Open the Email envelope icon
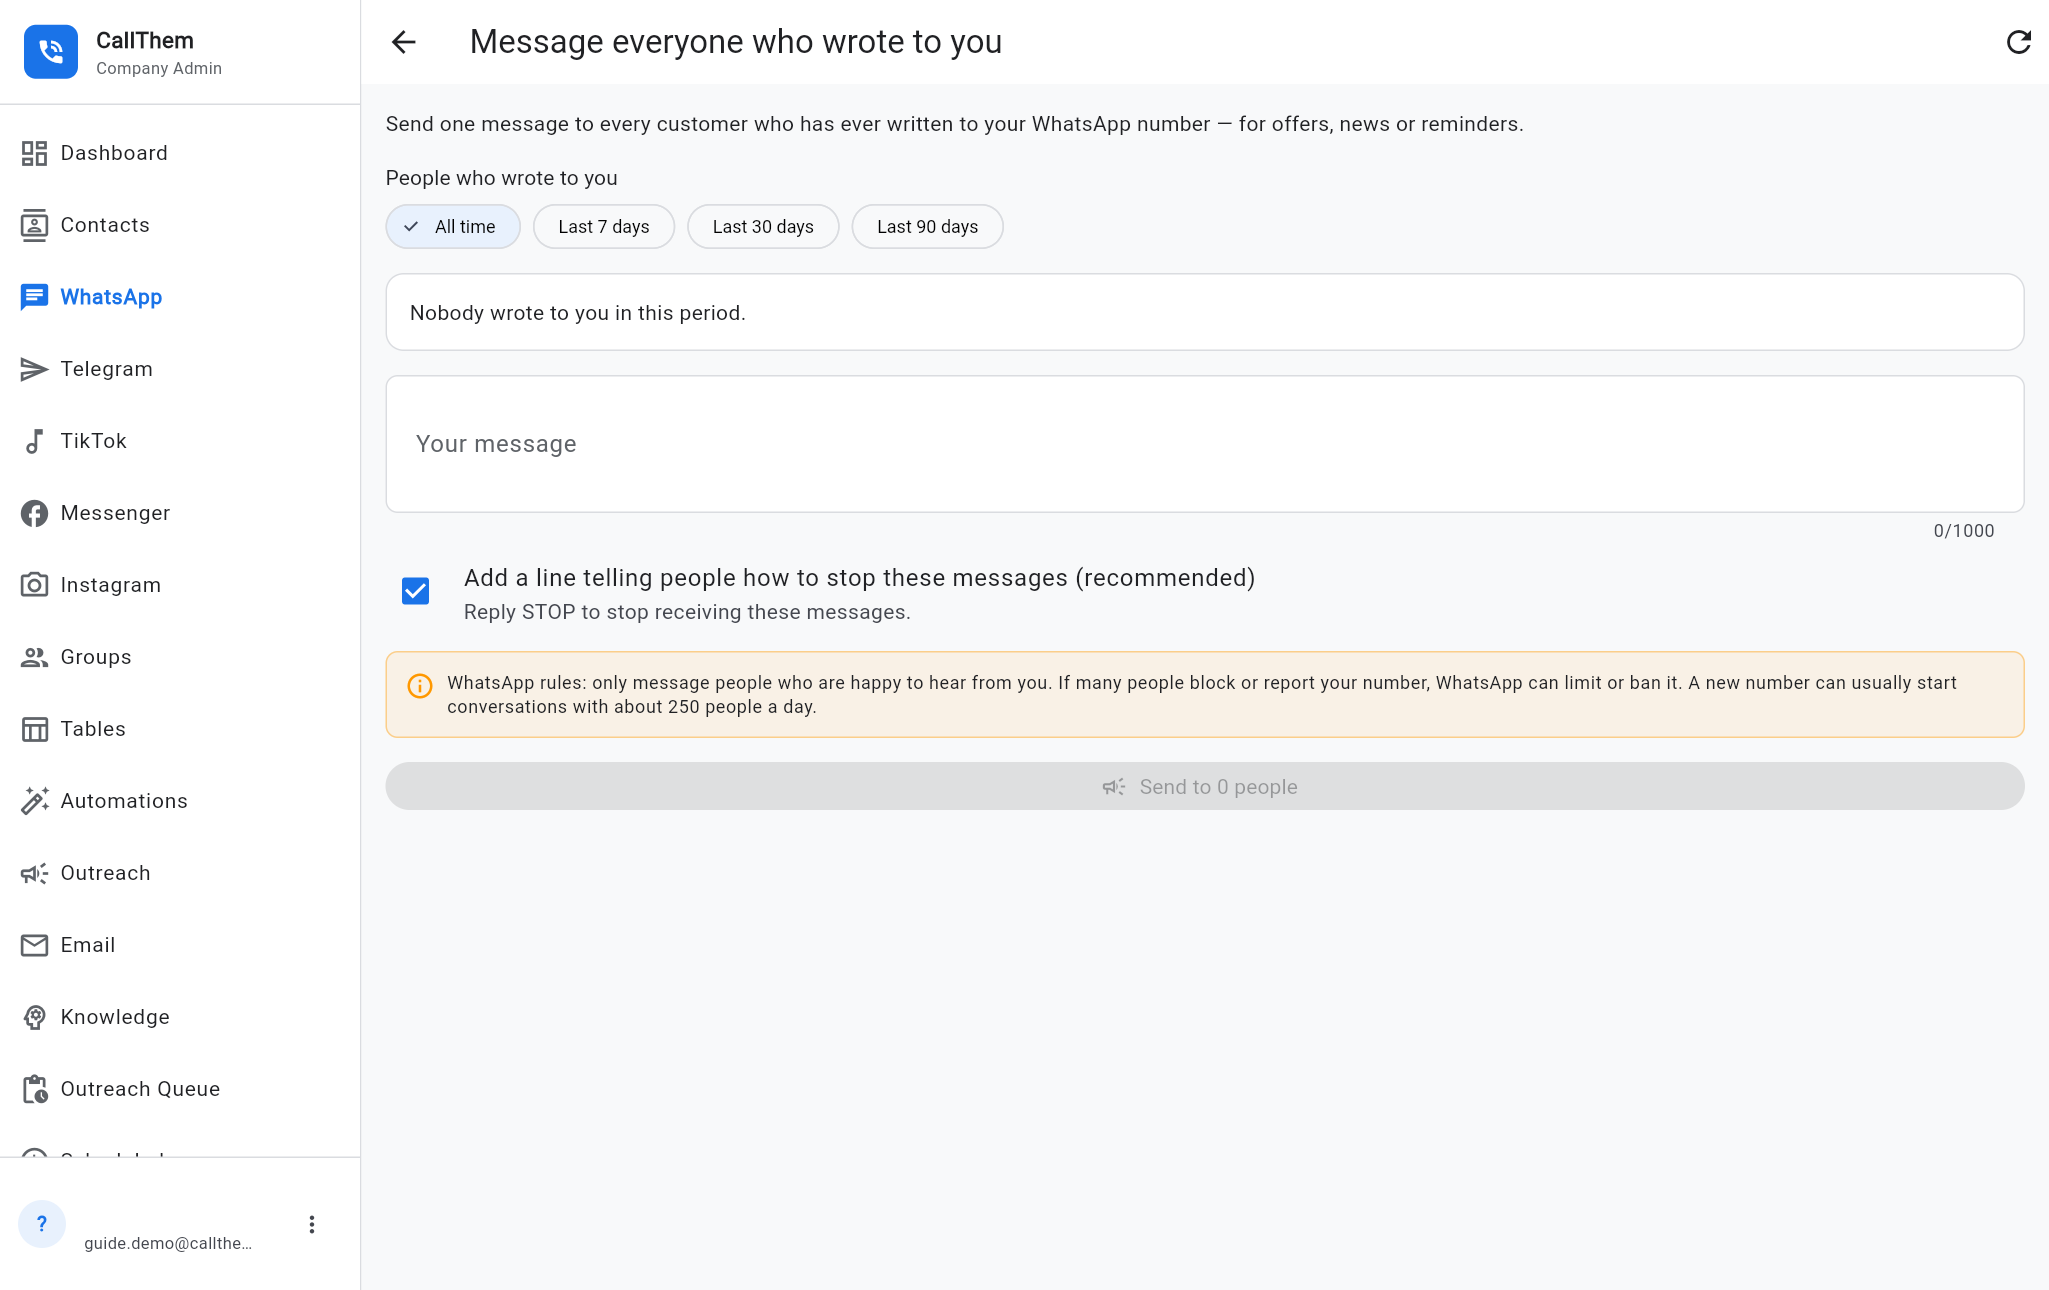Screen dimensions: 2049x1290 [34, 945]
